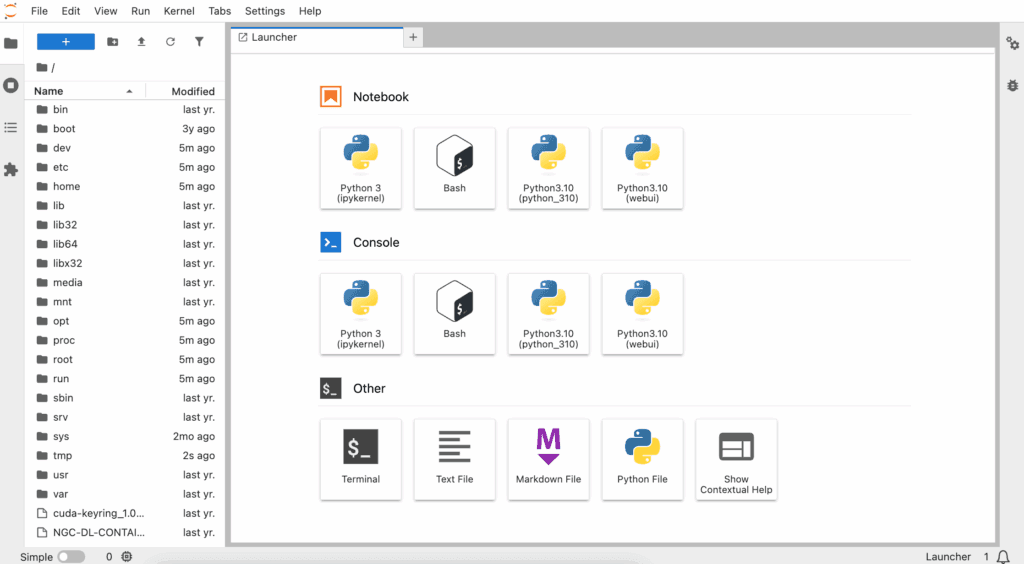Select the Launcher tab
The height and width of the screenshot is (564, 1024).
tap(273, 37)
